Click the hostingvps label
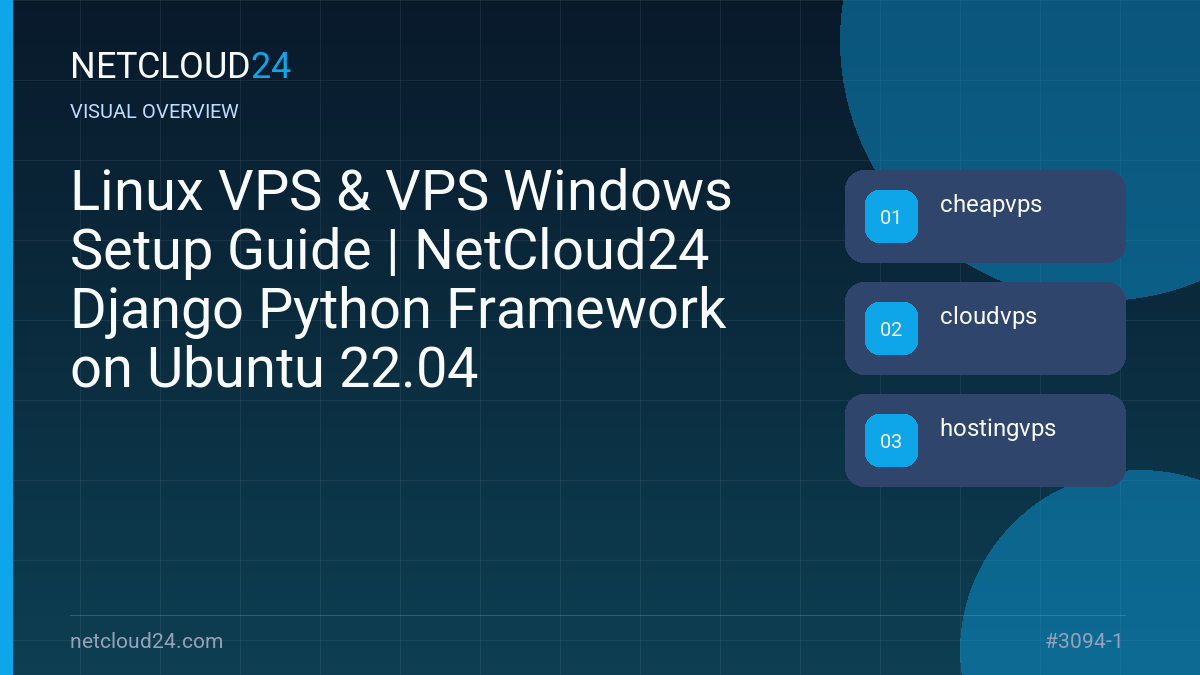The width and height of the screenshot is (1200, 675). pyautogui.click(x=998, y=429)
